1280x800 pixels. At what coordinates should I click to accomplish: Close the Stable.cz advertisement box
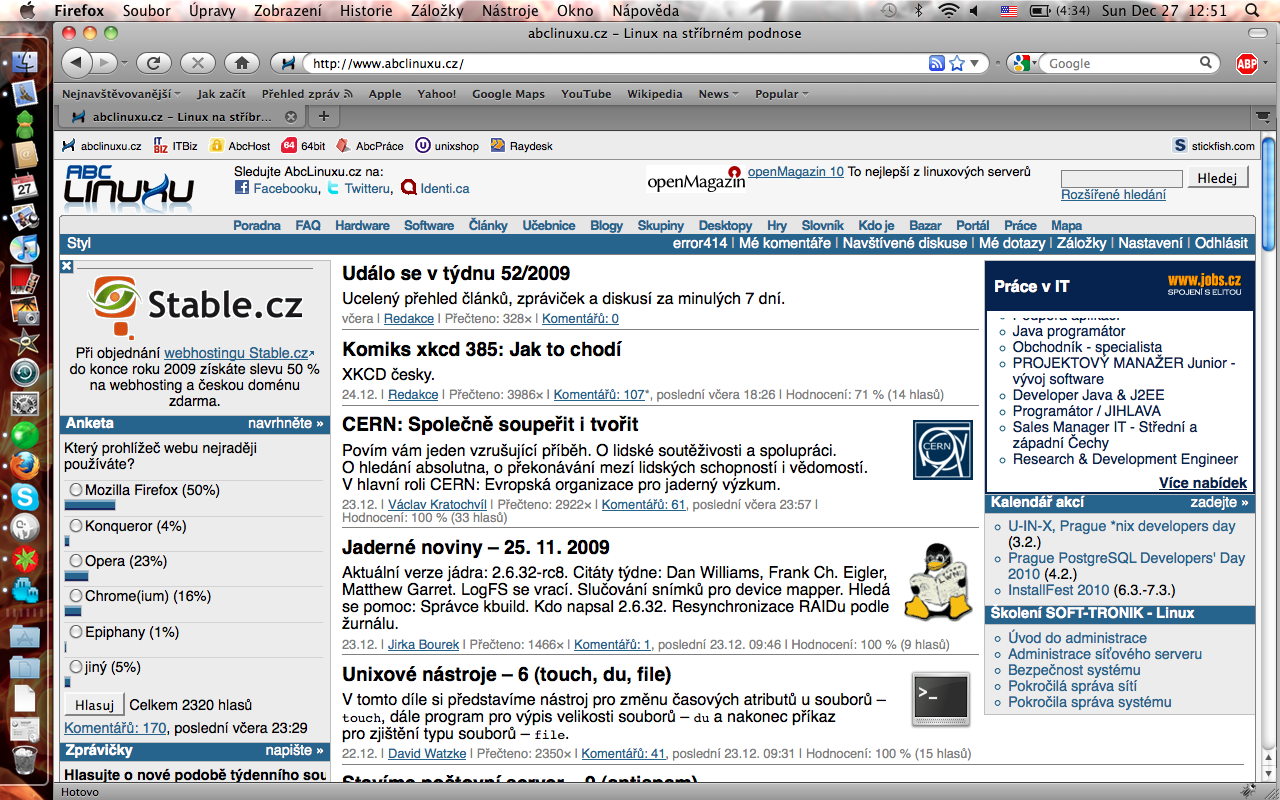(x=66, y=266)
